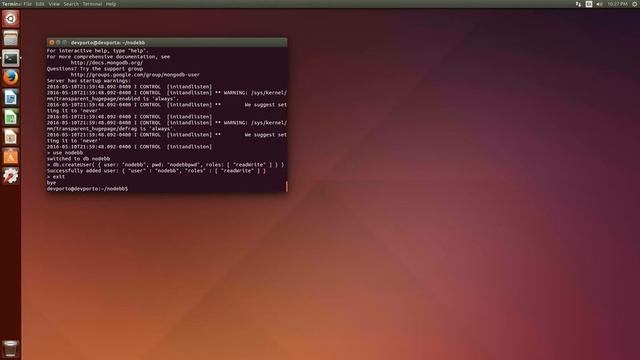Image resolution: width=640 pixels, height=360 pixels.
Task: Open the Search menu
Action: (x=71, y=4)
